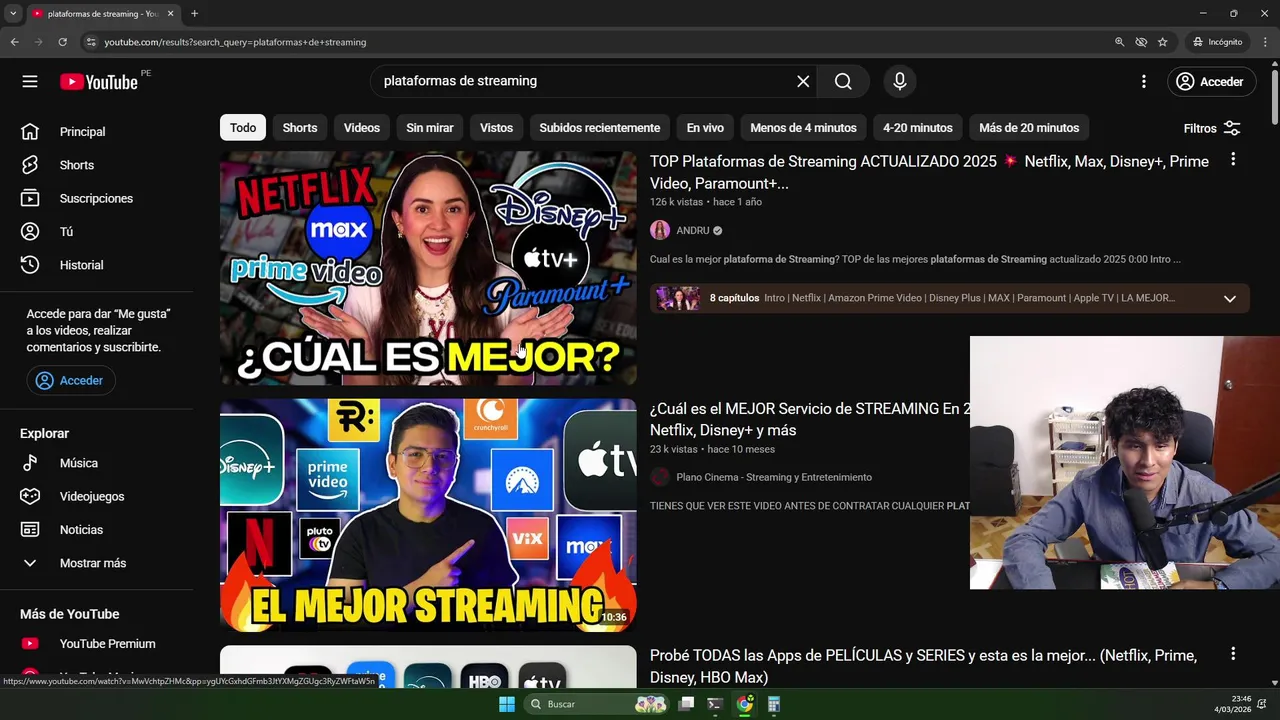
Task: Open TOP Plataformas de Streaming video title
Action: coord(929,172)
